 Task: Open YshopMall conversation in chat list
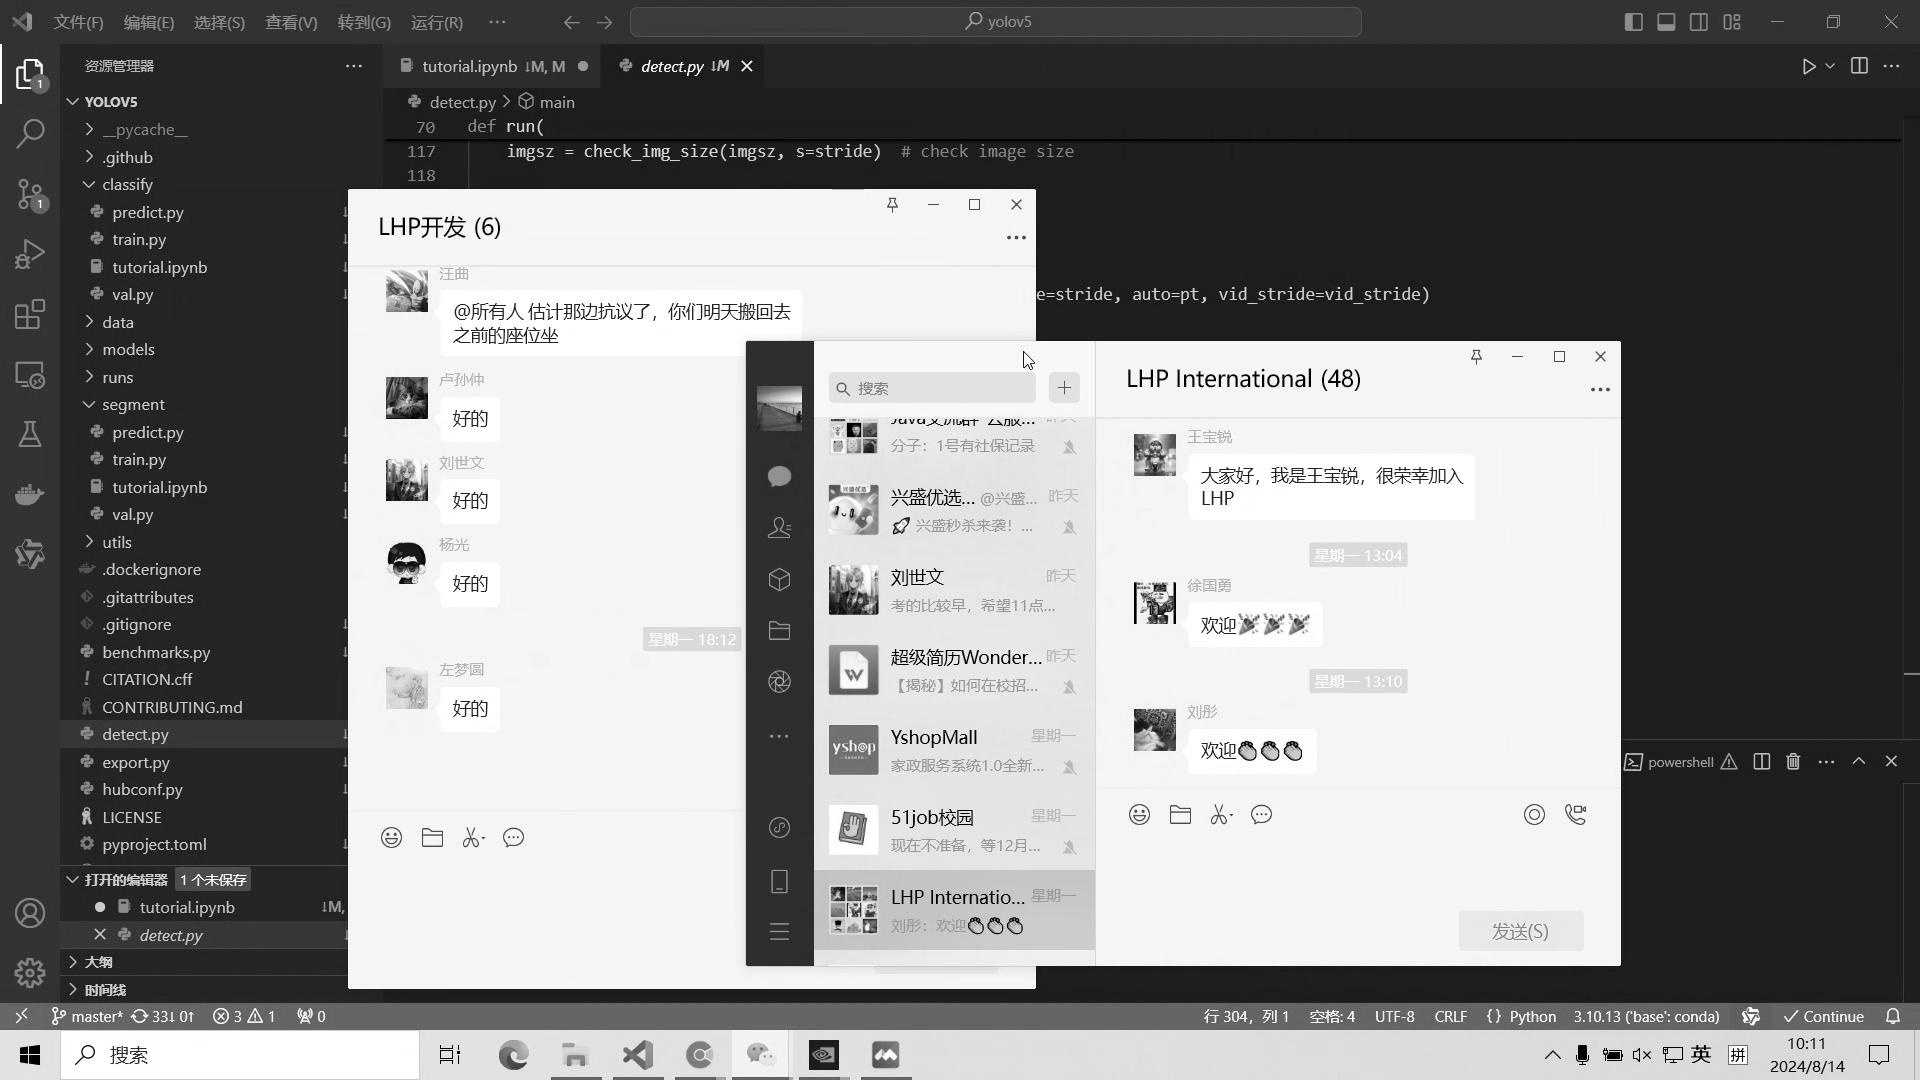[x=954, y=750]
